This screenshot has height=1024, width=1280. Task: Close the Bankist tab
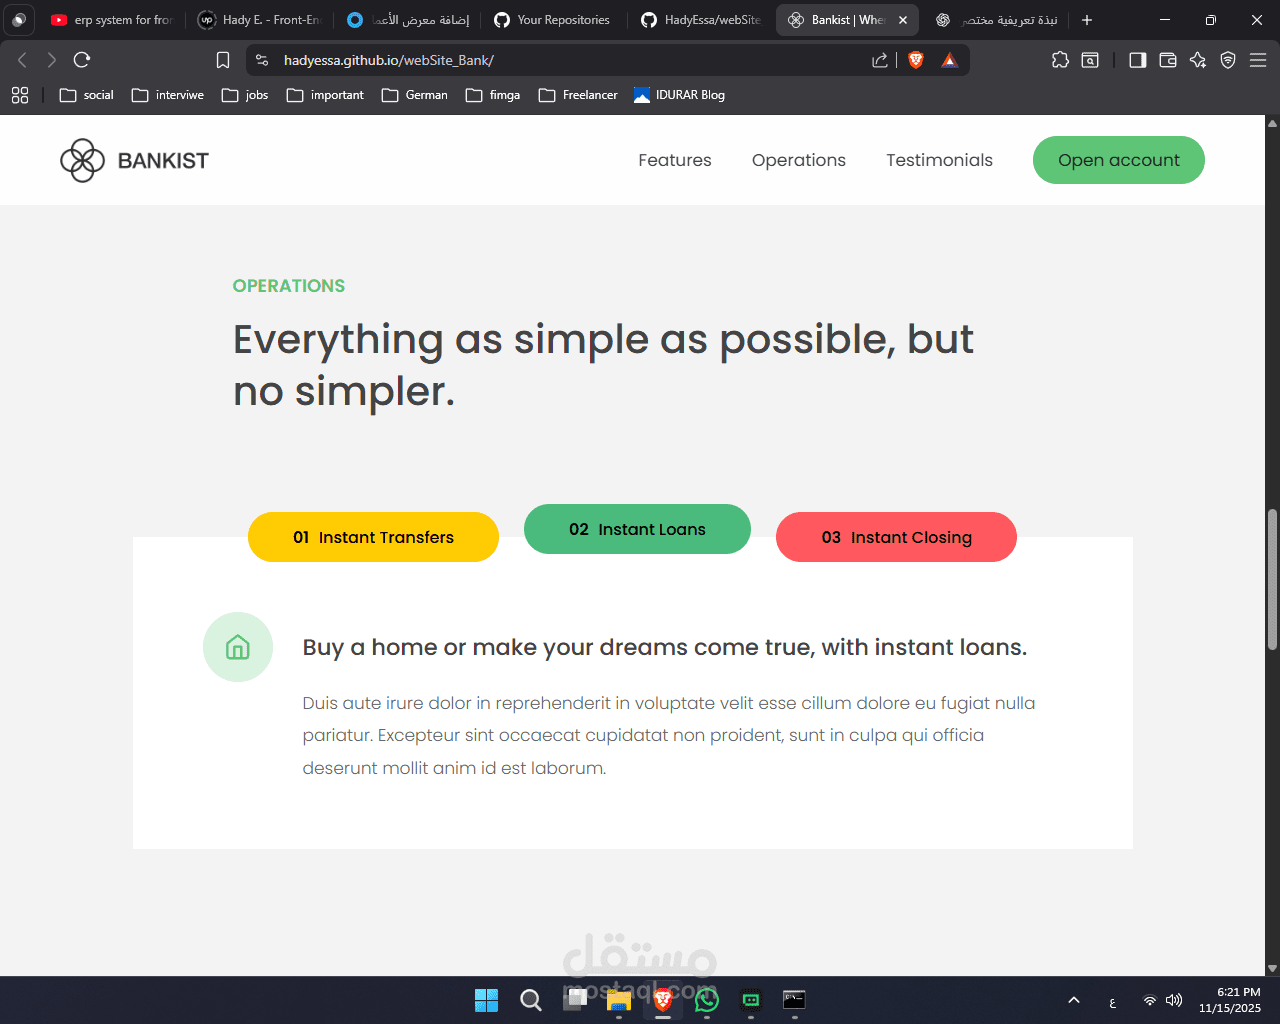tap(902, 20)
